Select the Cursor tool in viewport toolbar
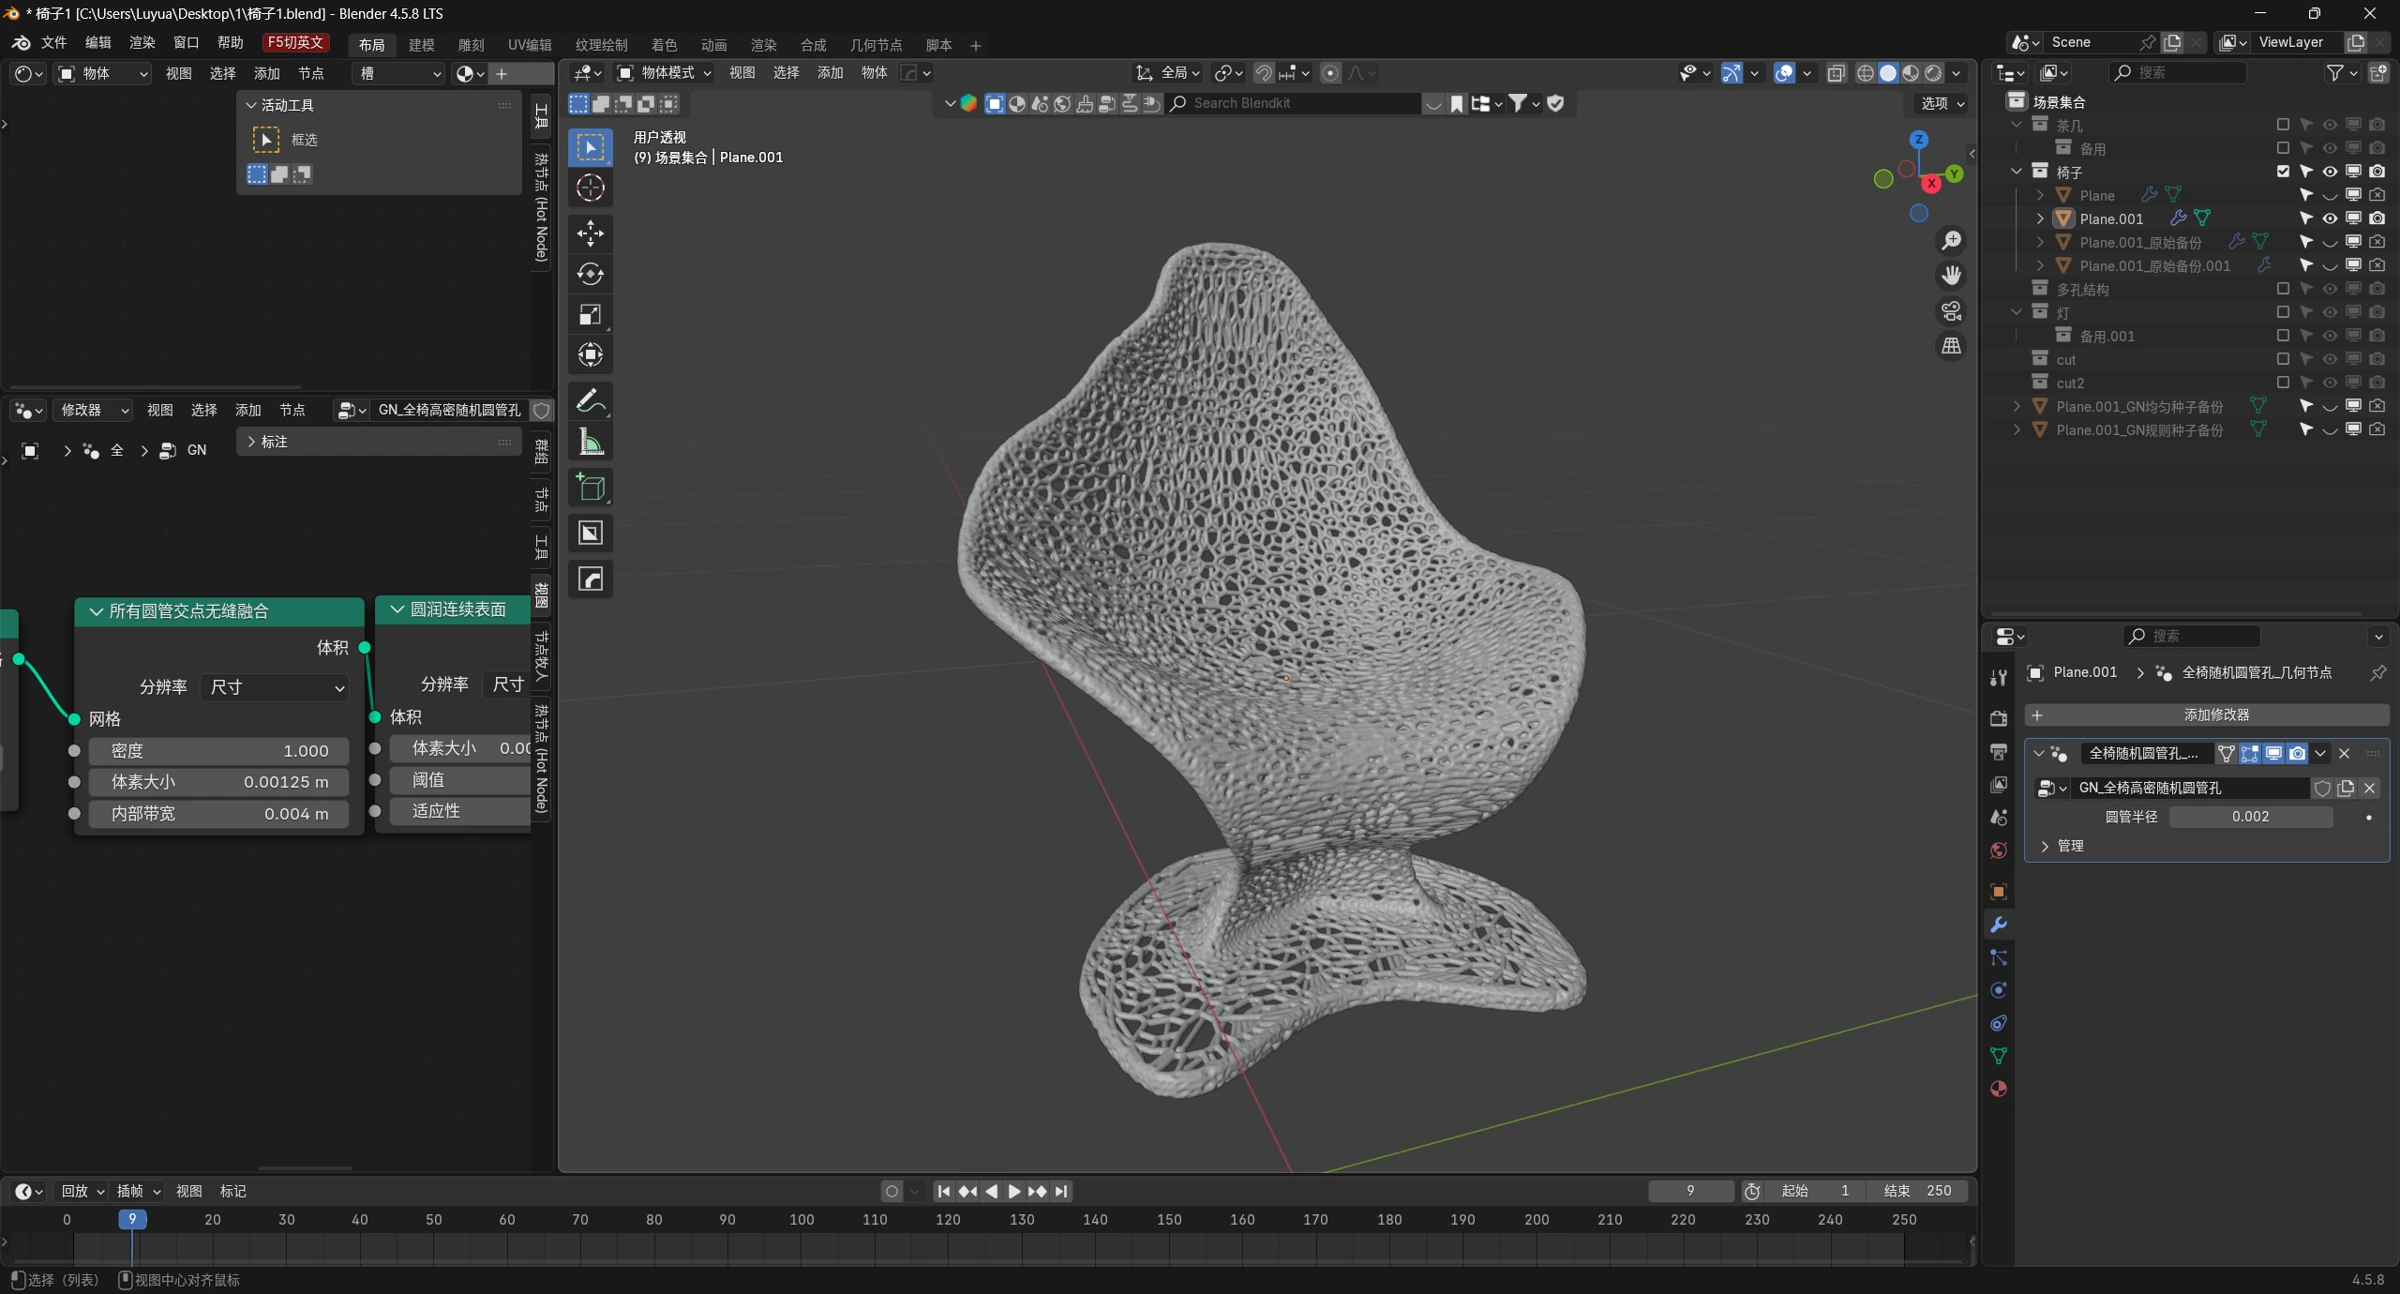The image size is (2400, 1294). coord(590,187)
